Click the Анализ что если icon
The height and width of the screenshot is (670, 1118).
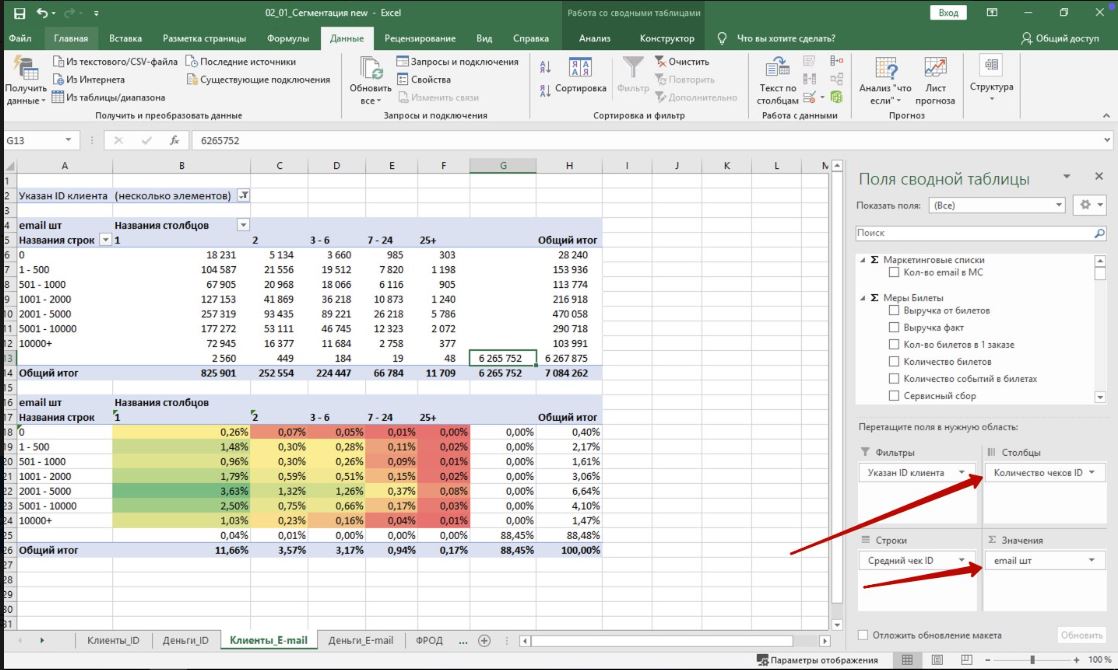click(885, 68)
